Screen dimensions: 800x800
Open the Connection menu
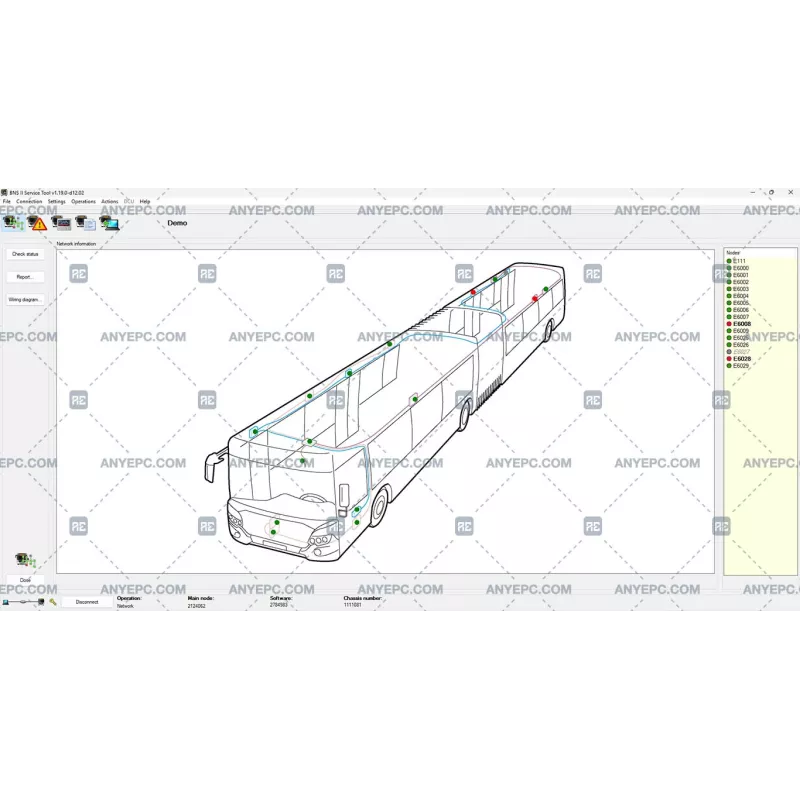pyautogui.click(x=29, y=201)
